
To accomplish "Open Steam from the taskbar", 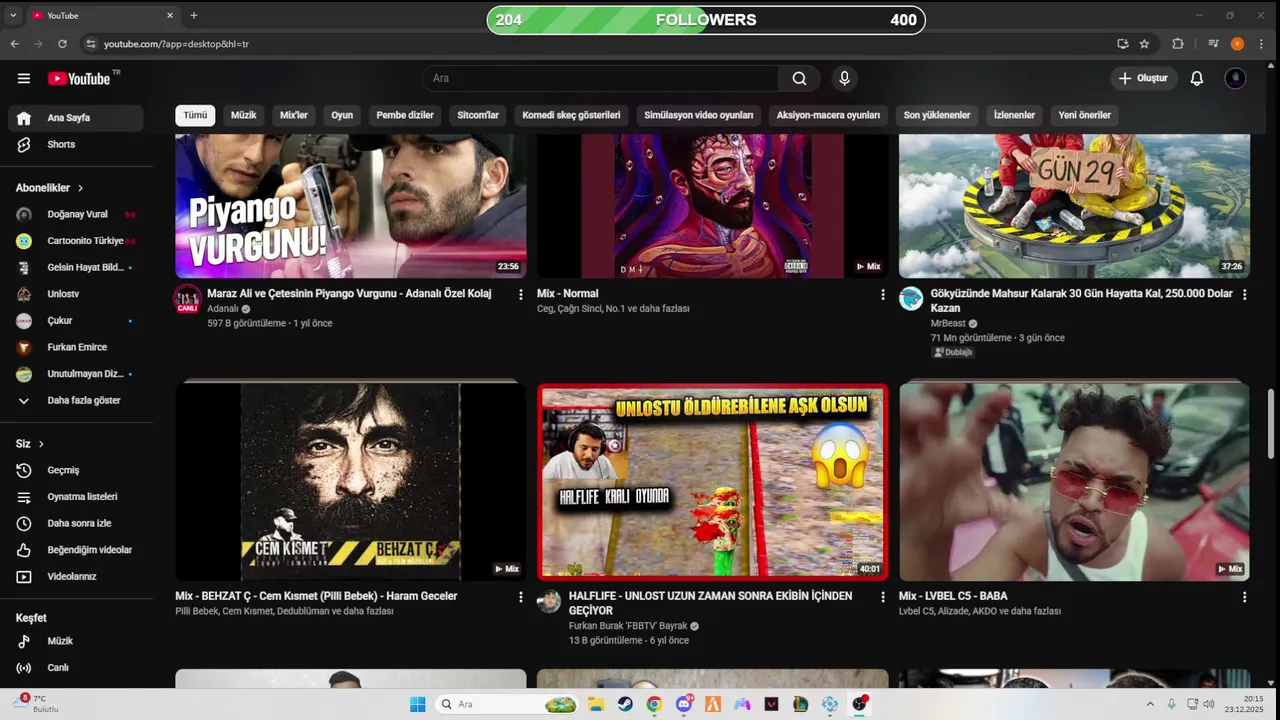I will pyautogui.click(x=625, y=704).
